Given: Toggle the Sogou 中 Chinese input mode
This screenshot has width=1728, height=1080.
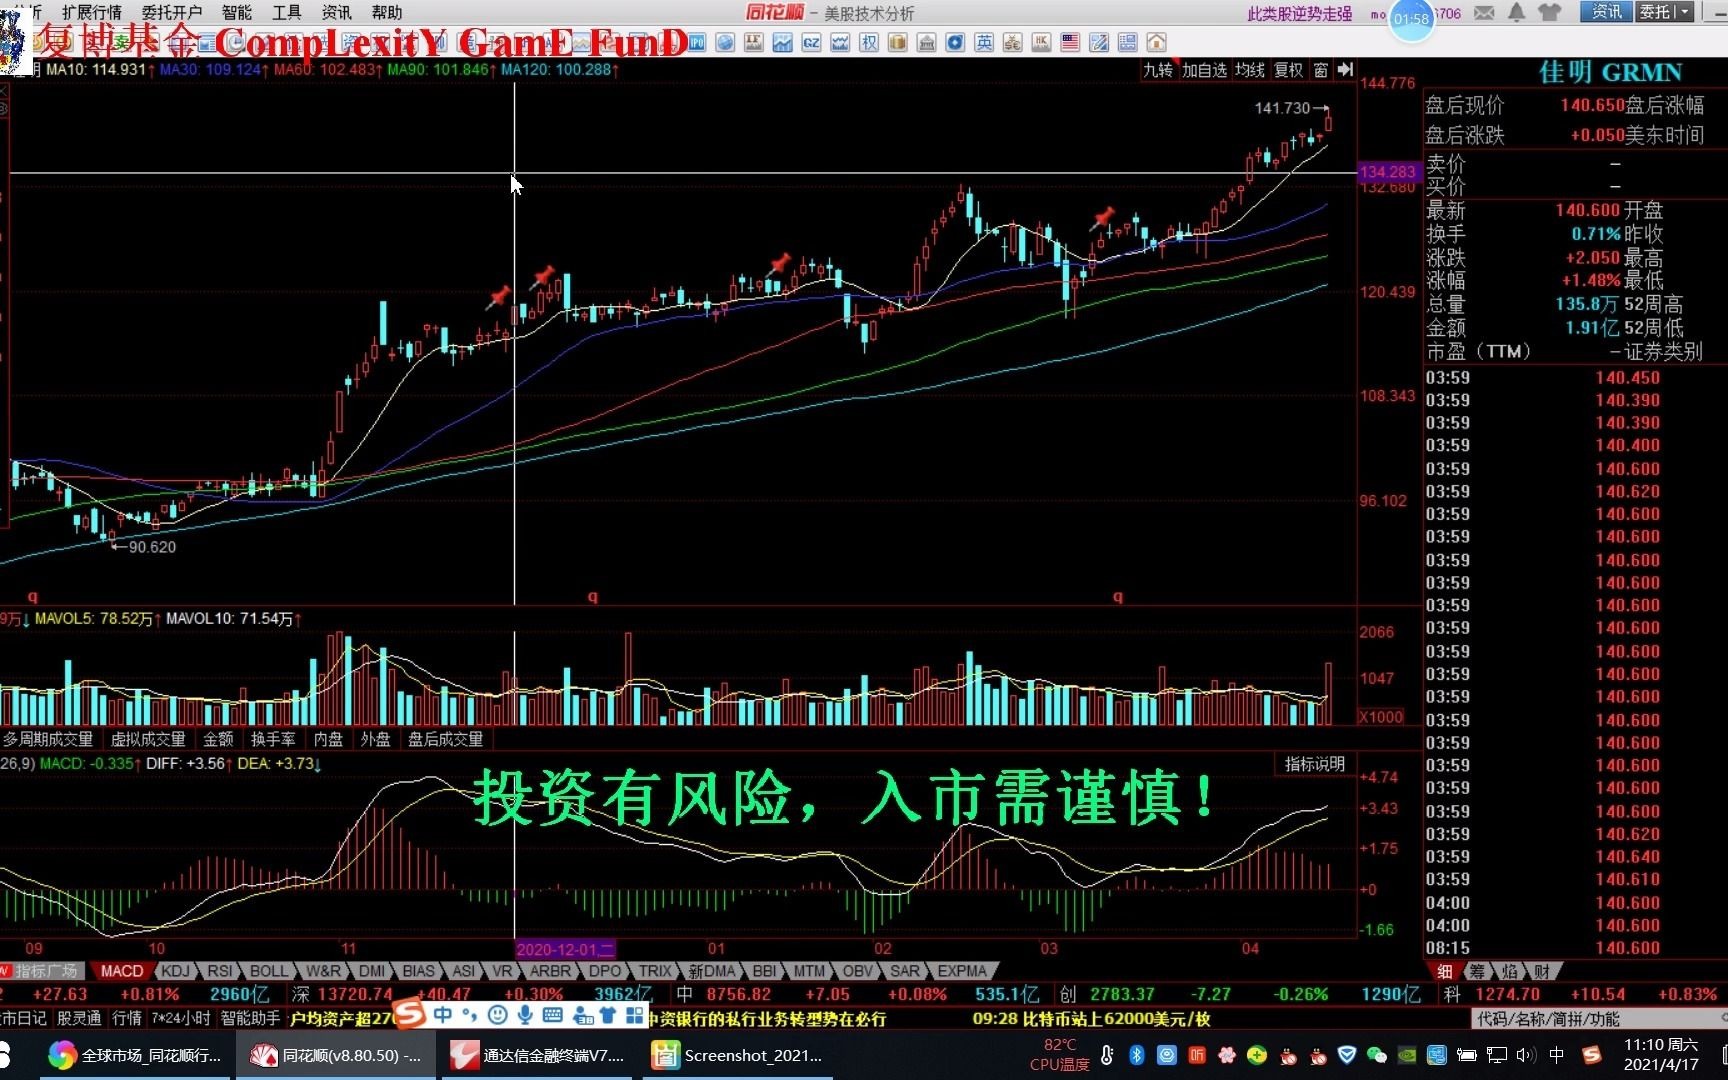Looking at the screenshot, I should [x=442, y=1015].
